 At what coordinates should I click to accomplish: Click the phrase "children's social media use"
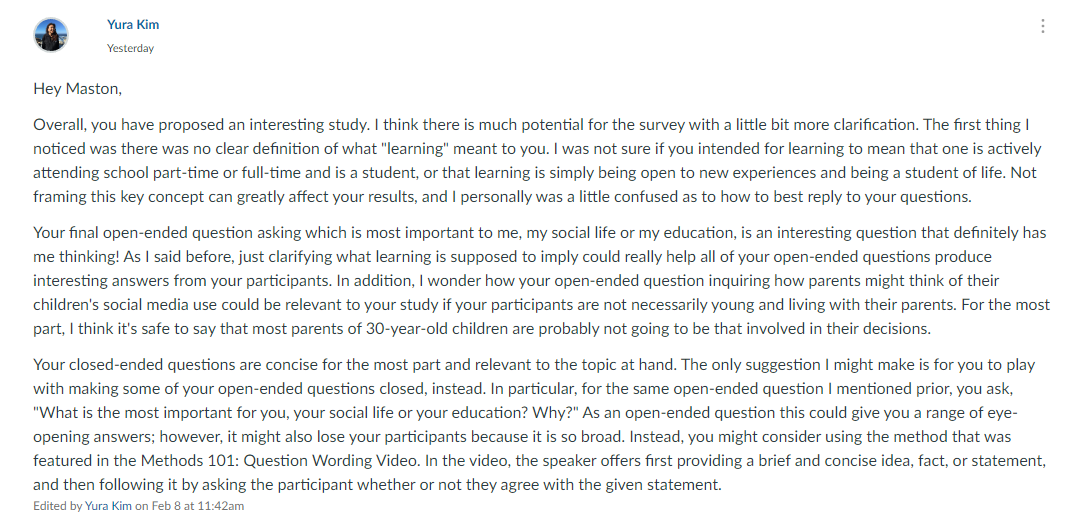click(125, 305)
